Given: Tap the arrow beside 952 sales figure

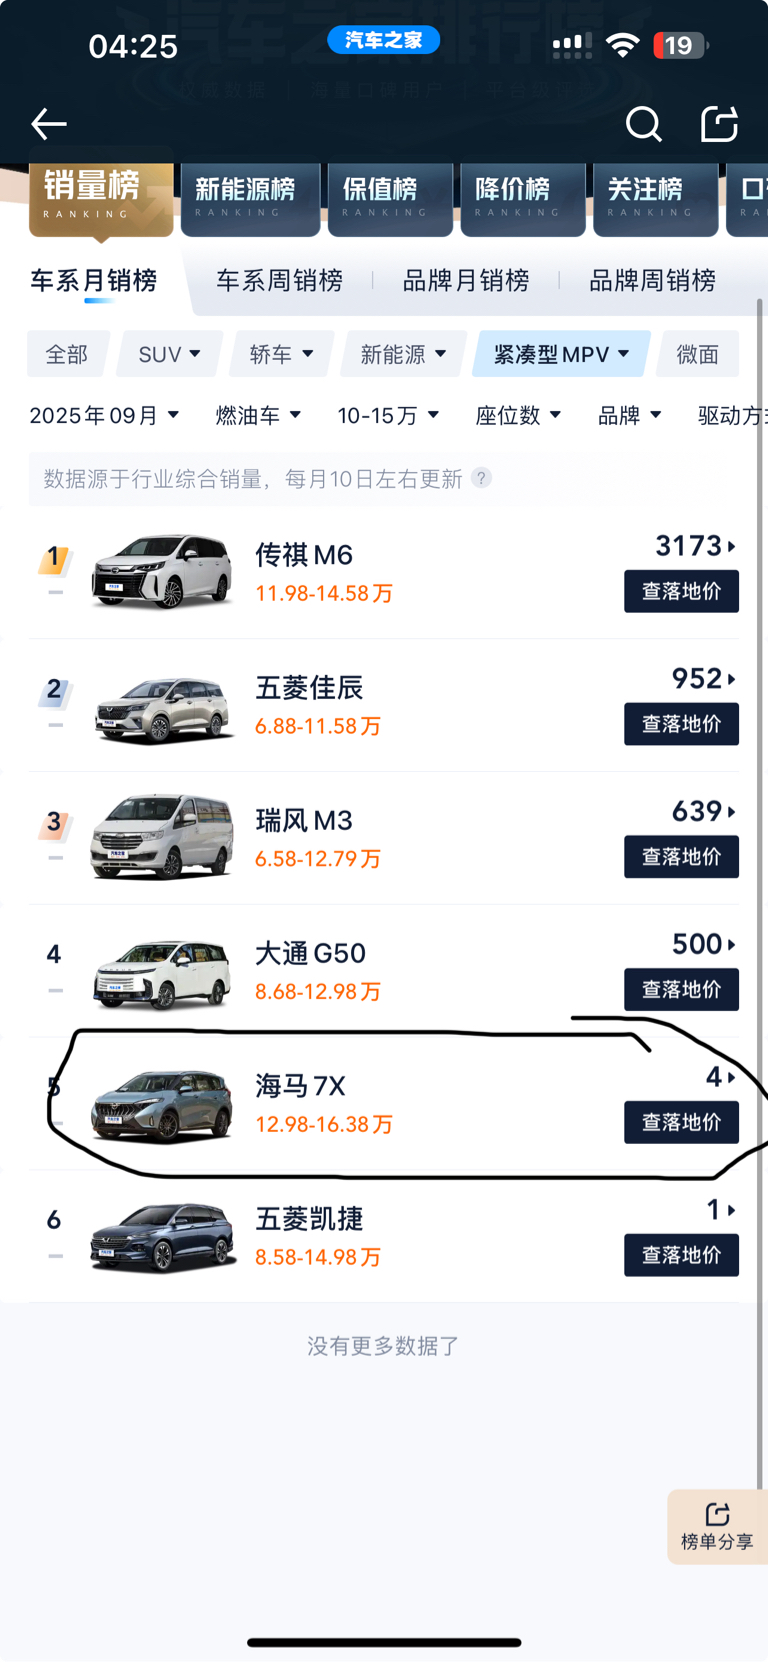Looking at the screenshot, I should (732, 679).
